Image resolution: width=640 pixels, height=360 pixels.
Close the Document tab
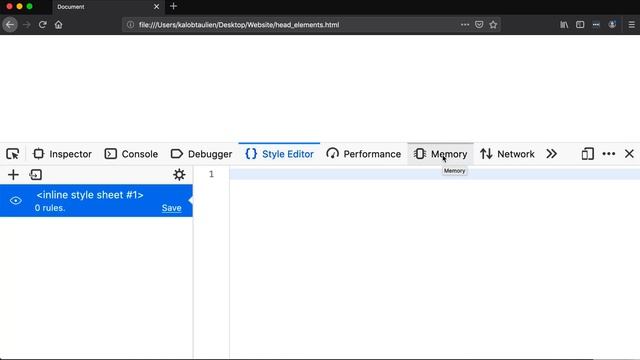tap(156, 7)
